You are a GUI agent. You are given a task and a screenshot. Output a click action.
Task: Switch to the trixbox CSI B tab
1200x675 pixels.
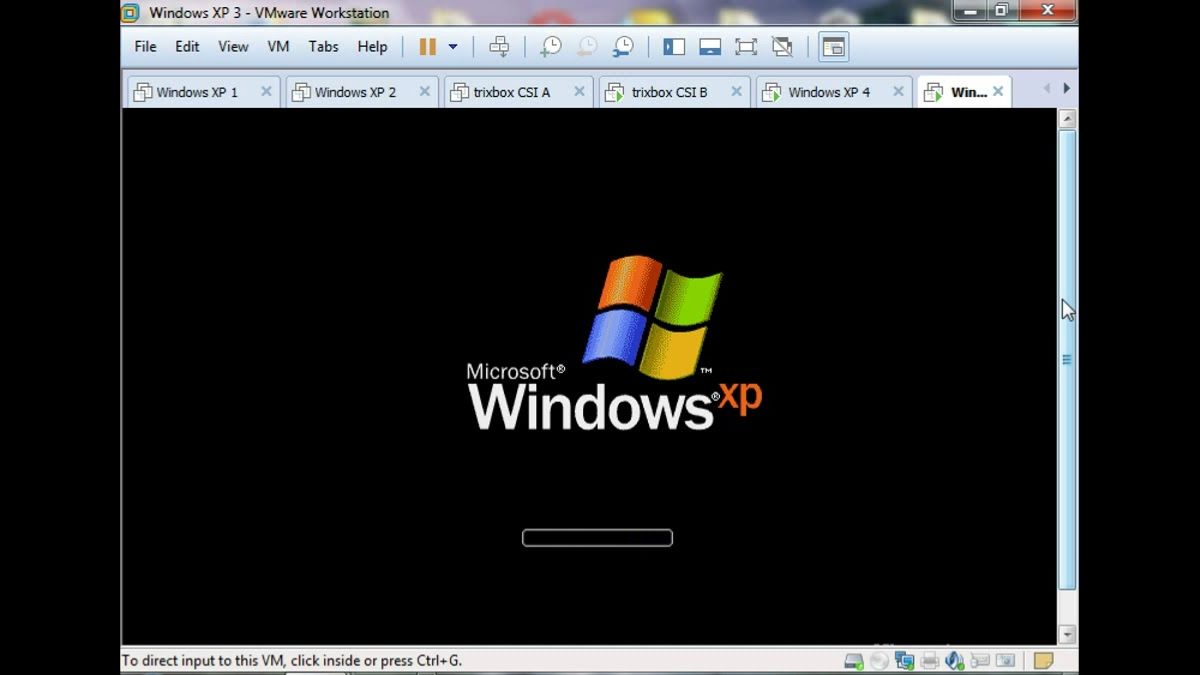(x=675, y=92)
